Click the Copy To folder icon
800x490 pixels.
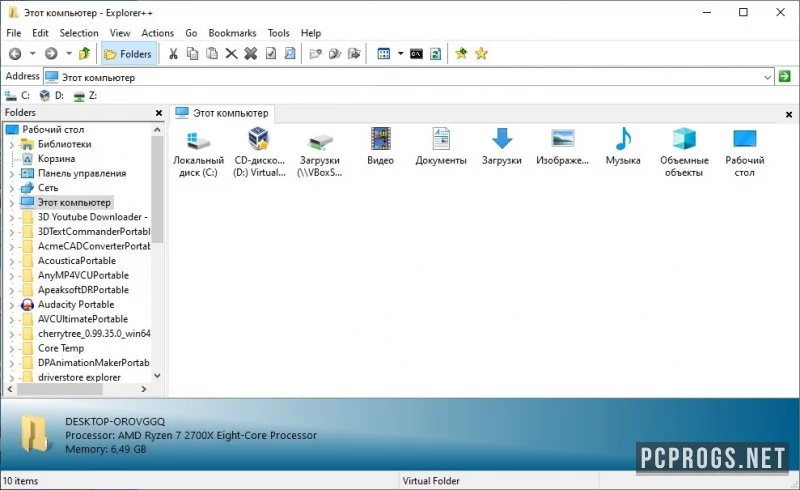point(335,54)
